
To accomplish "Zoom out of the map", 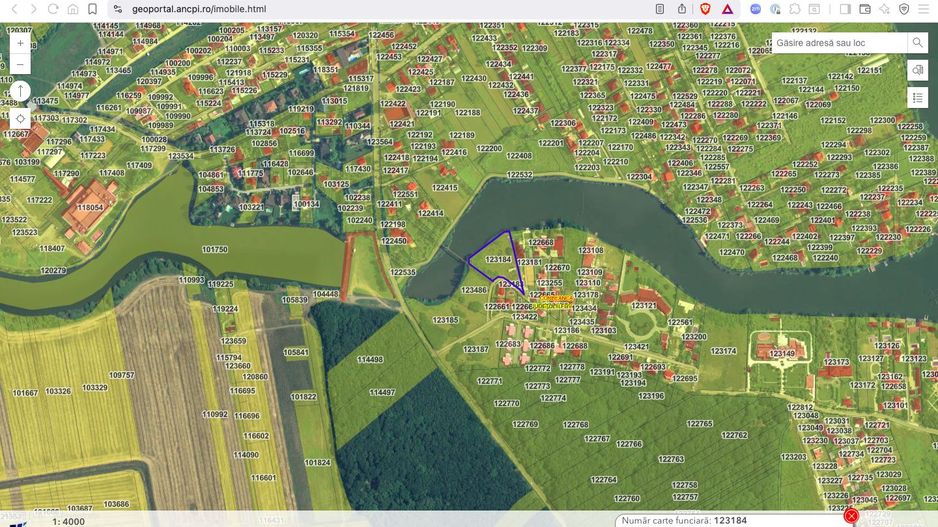I will click(20, 65).
